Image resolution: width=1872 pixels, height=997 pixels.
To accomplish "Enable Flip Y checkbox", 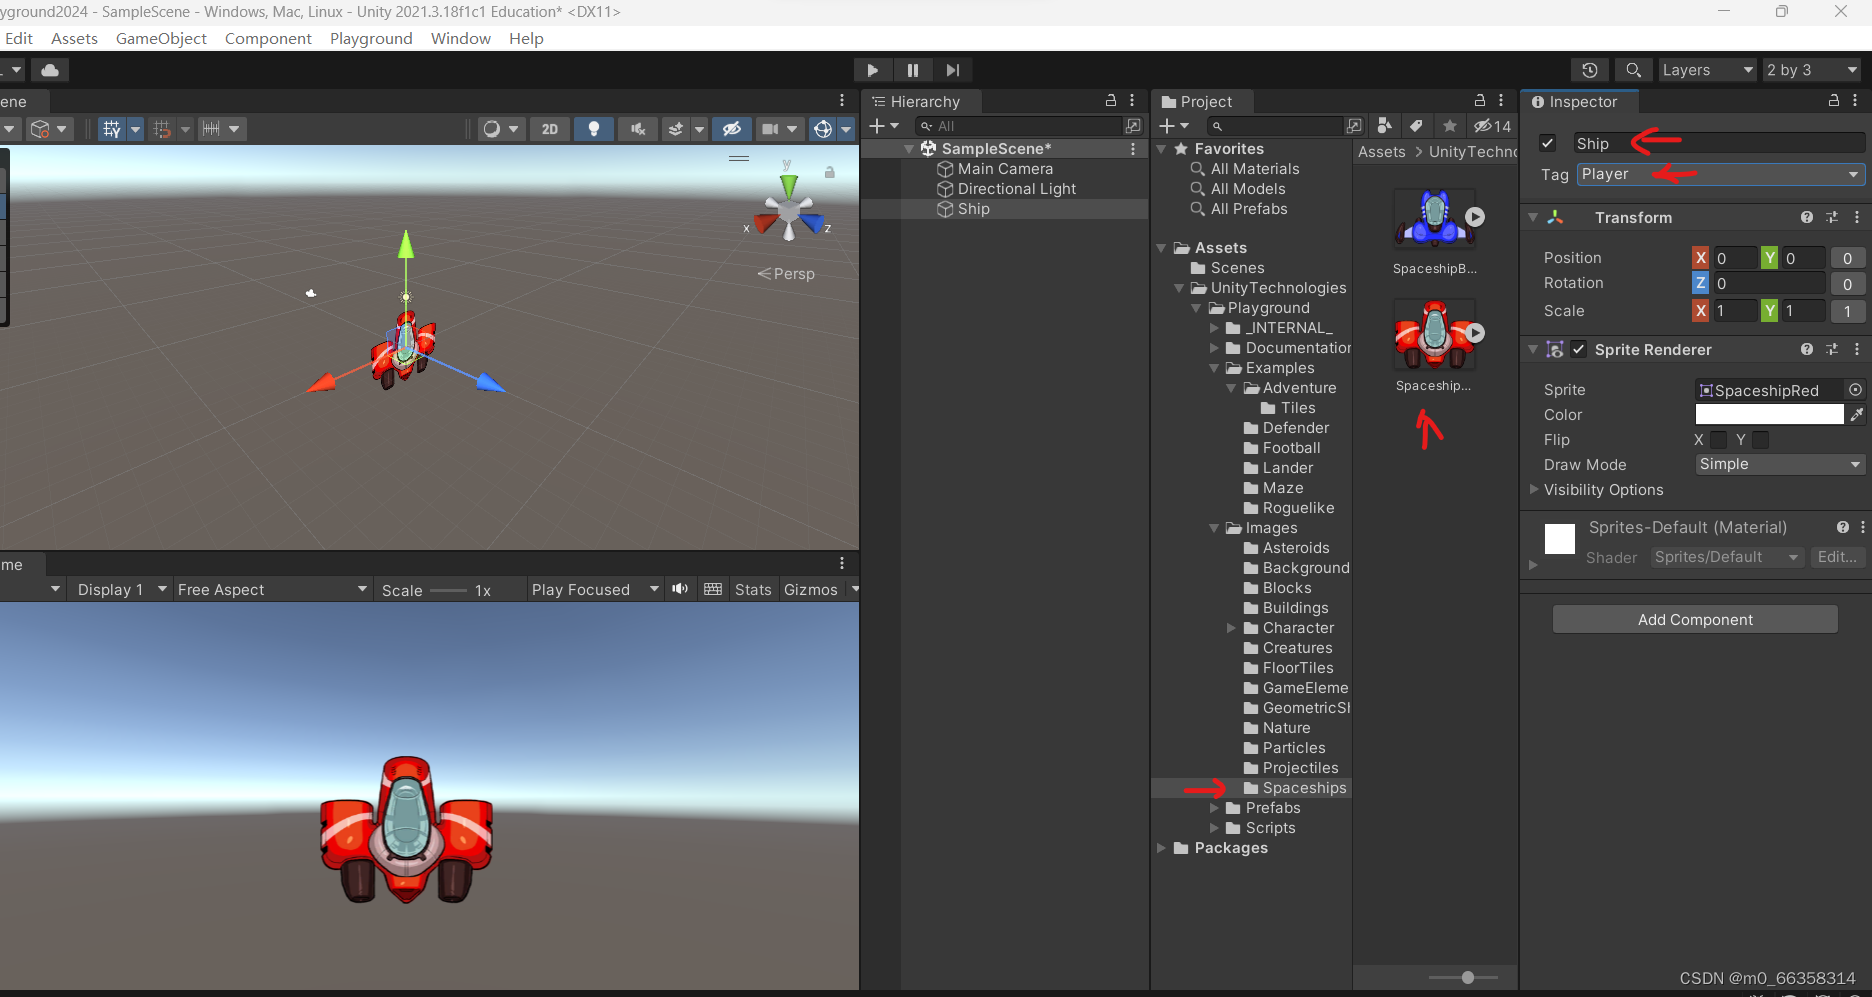I will click(1760, 440).
